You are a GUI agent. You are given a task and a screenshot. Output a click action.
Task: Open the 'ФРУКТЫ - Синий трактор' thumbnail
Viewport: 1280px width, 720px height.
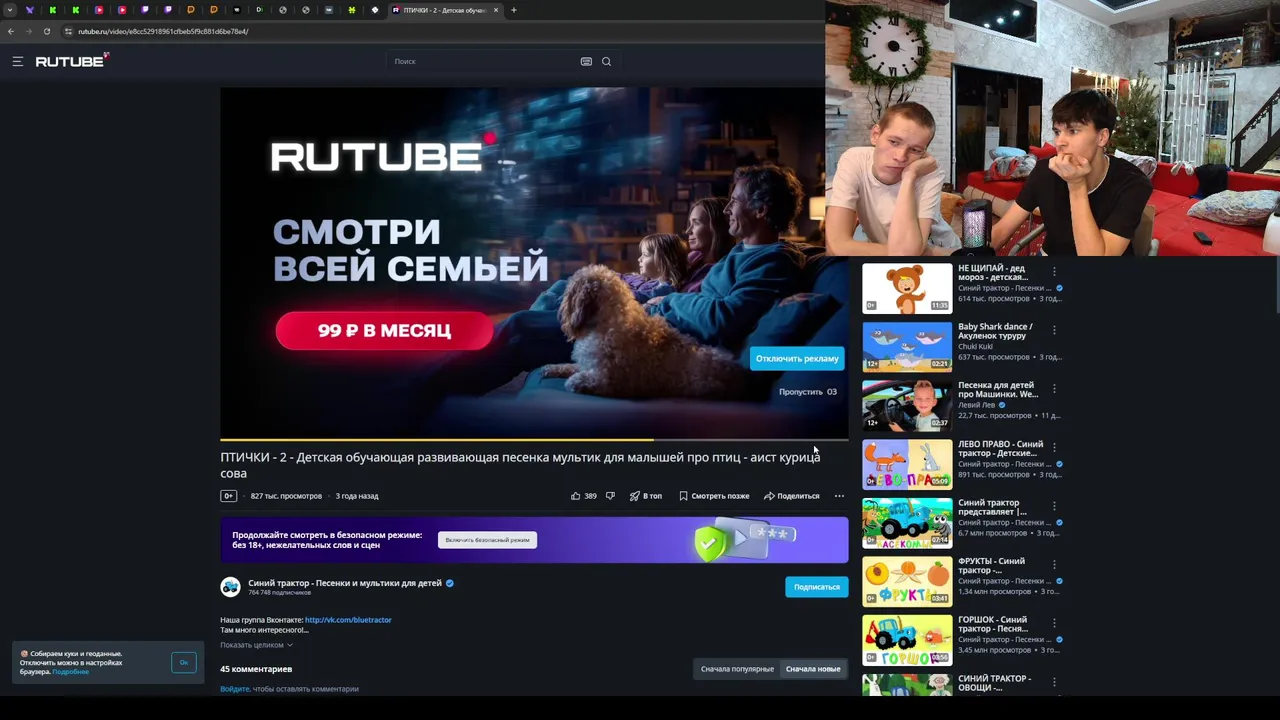pos(907,582)
